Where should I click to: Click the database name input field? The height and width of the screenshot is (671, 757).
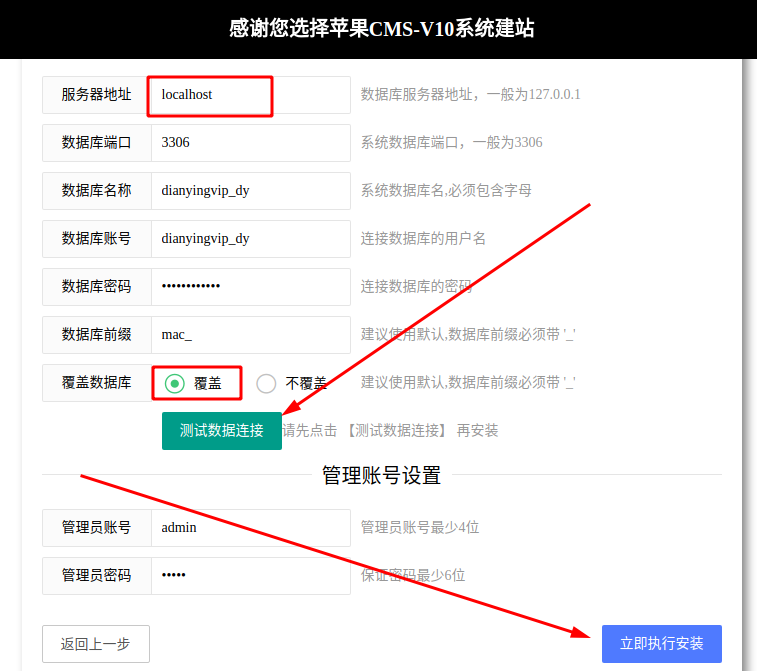point(251,191)
